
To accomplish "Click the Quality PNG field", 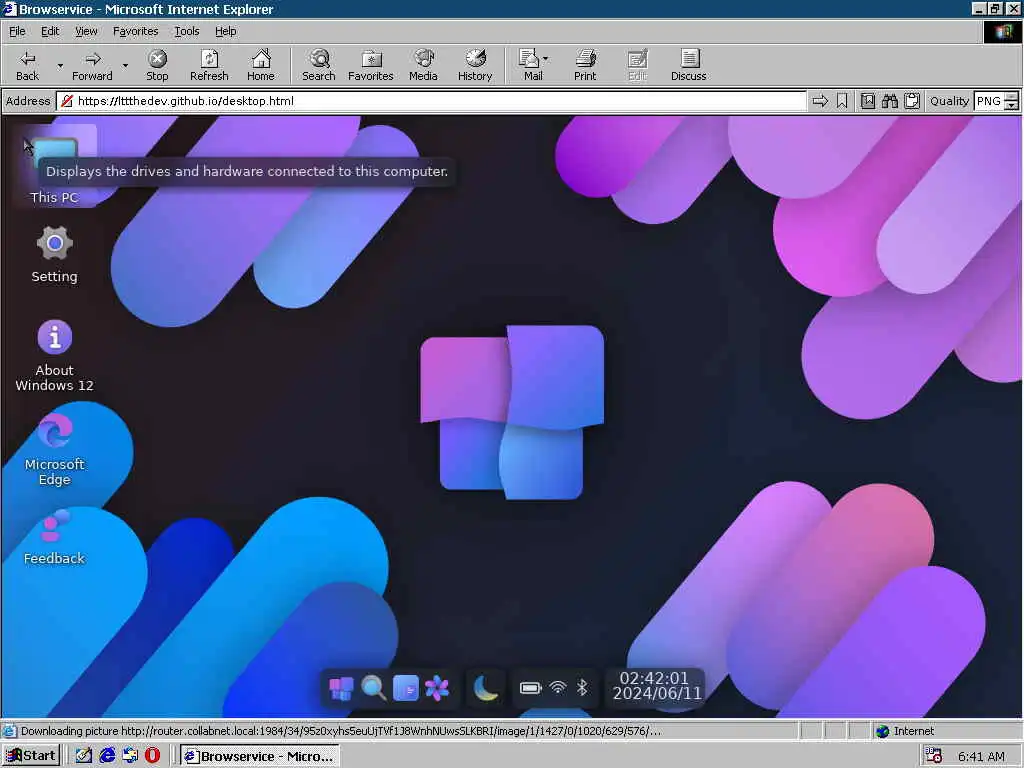I will point(989,101).
